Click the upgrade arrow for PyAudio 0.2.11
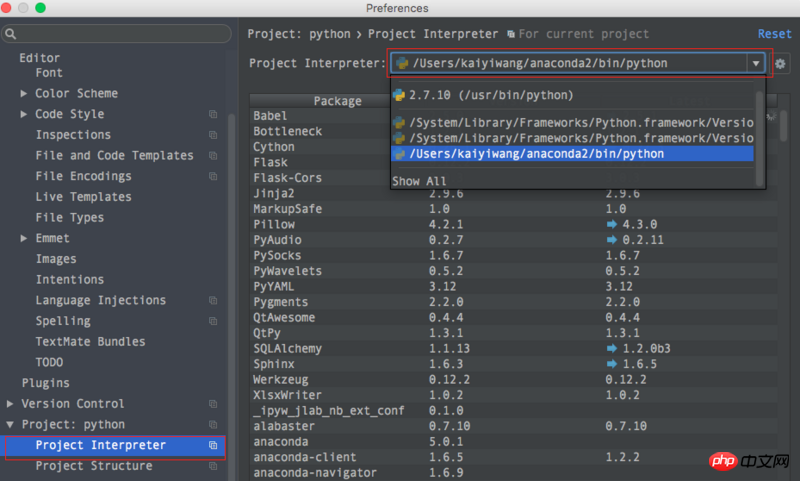The image size is (800, 481). tap(612, 240)
